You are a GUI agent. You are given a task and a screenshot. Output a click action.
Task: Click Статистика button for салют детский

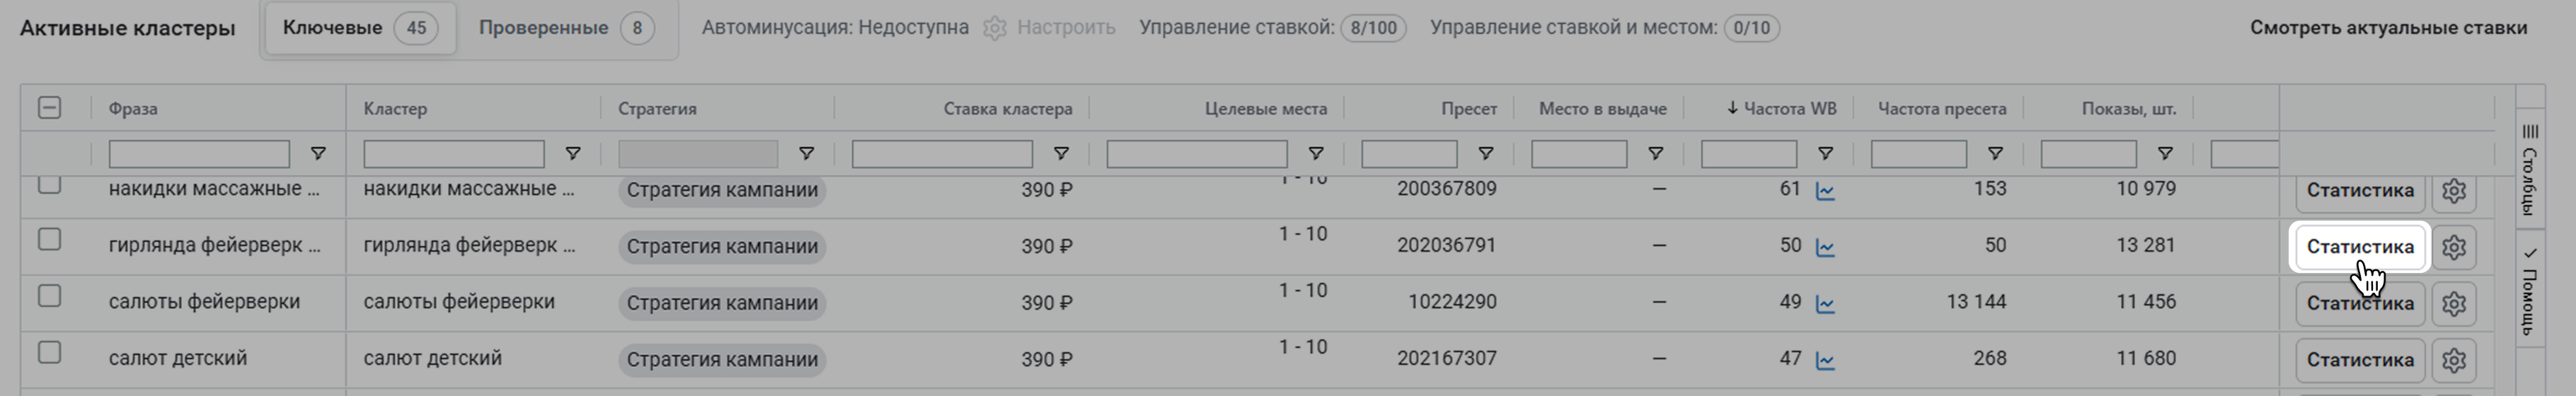coord(2360,360)
